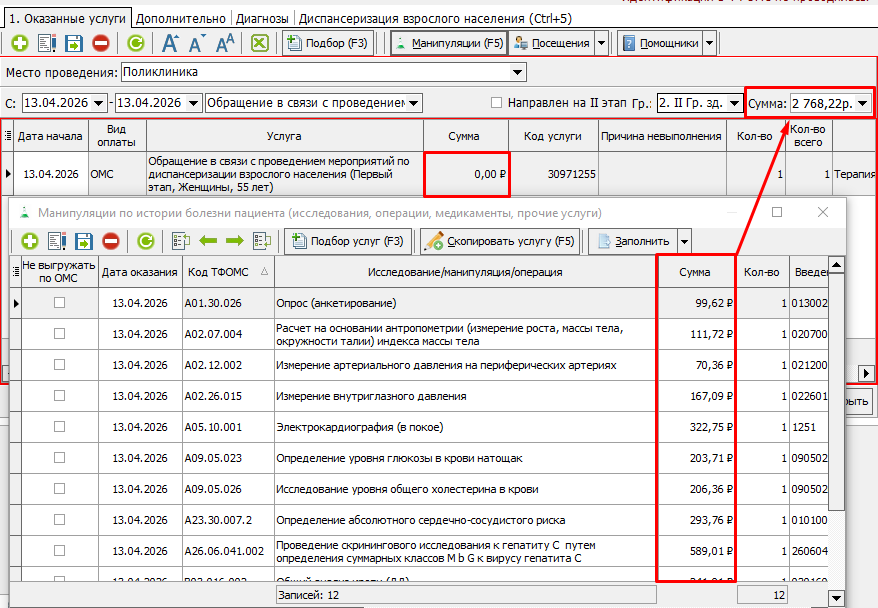Click green left arrow in manipulations toolbar
This screenshot has width=878, height=608.
click(x=208, y=241)
